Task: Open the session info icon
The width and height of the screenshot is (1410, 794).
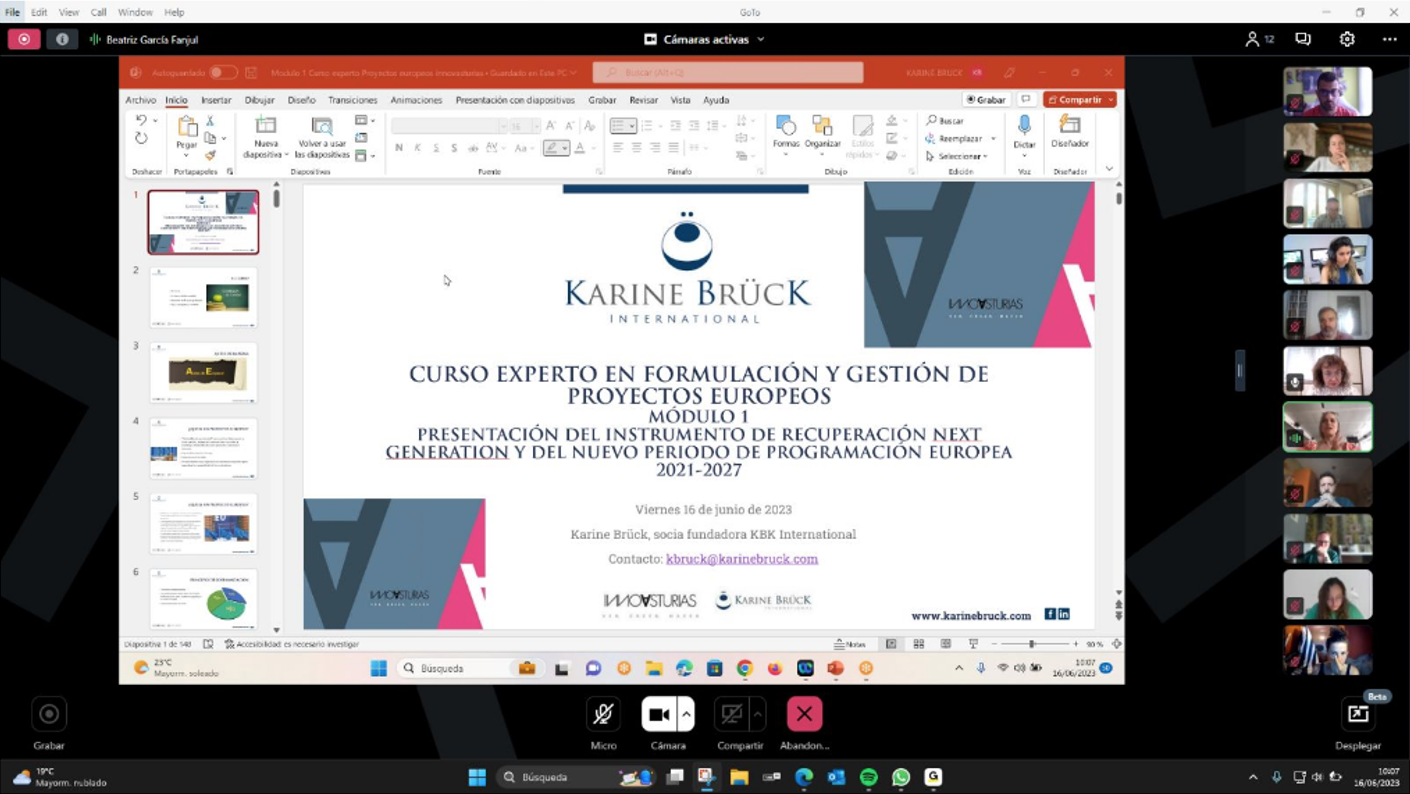Action: 62,39
